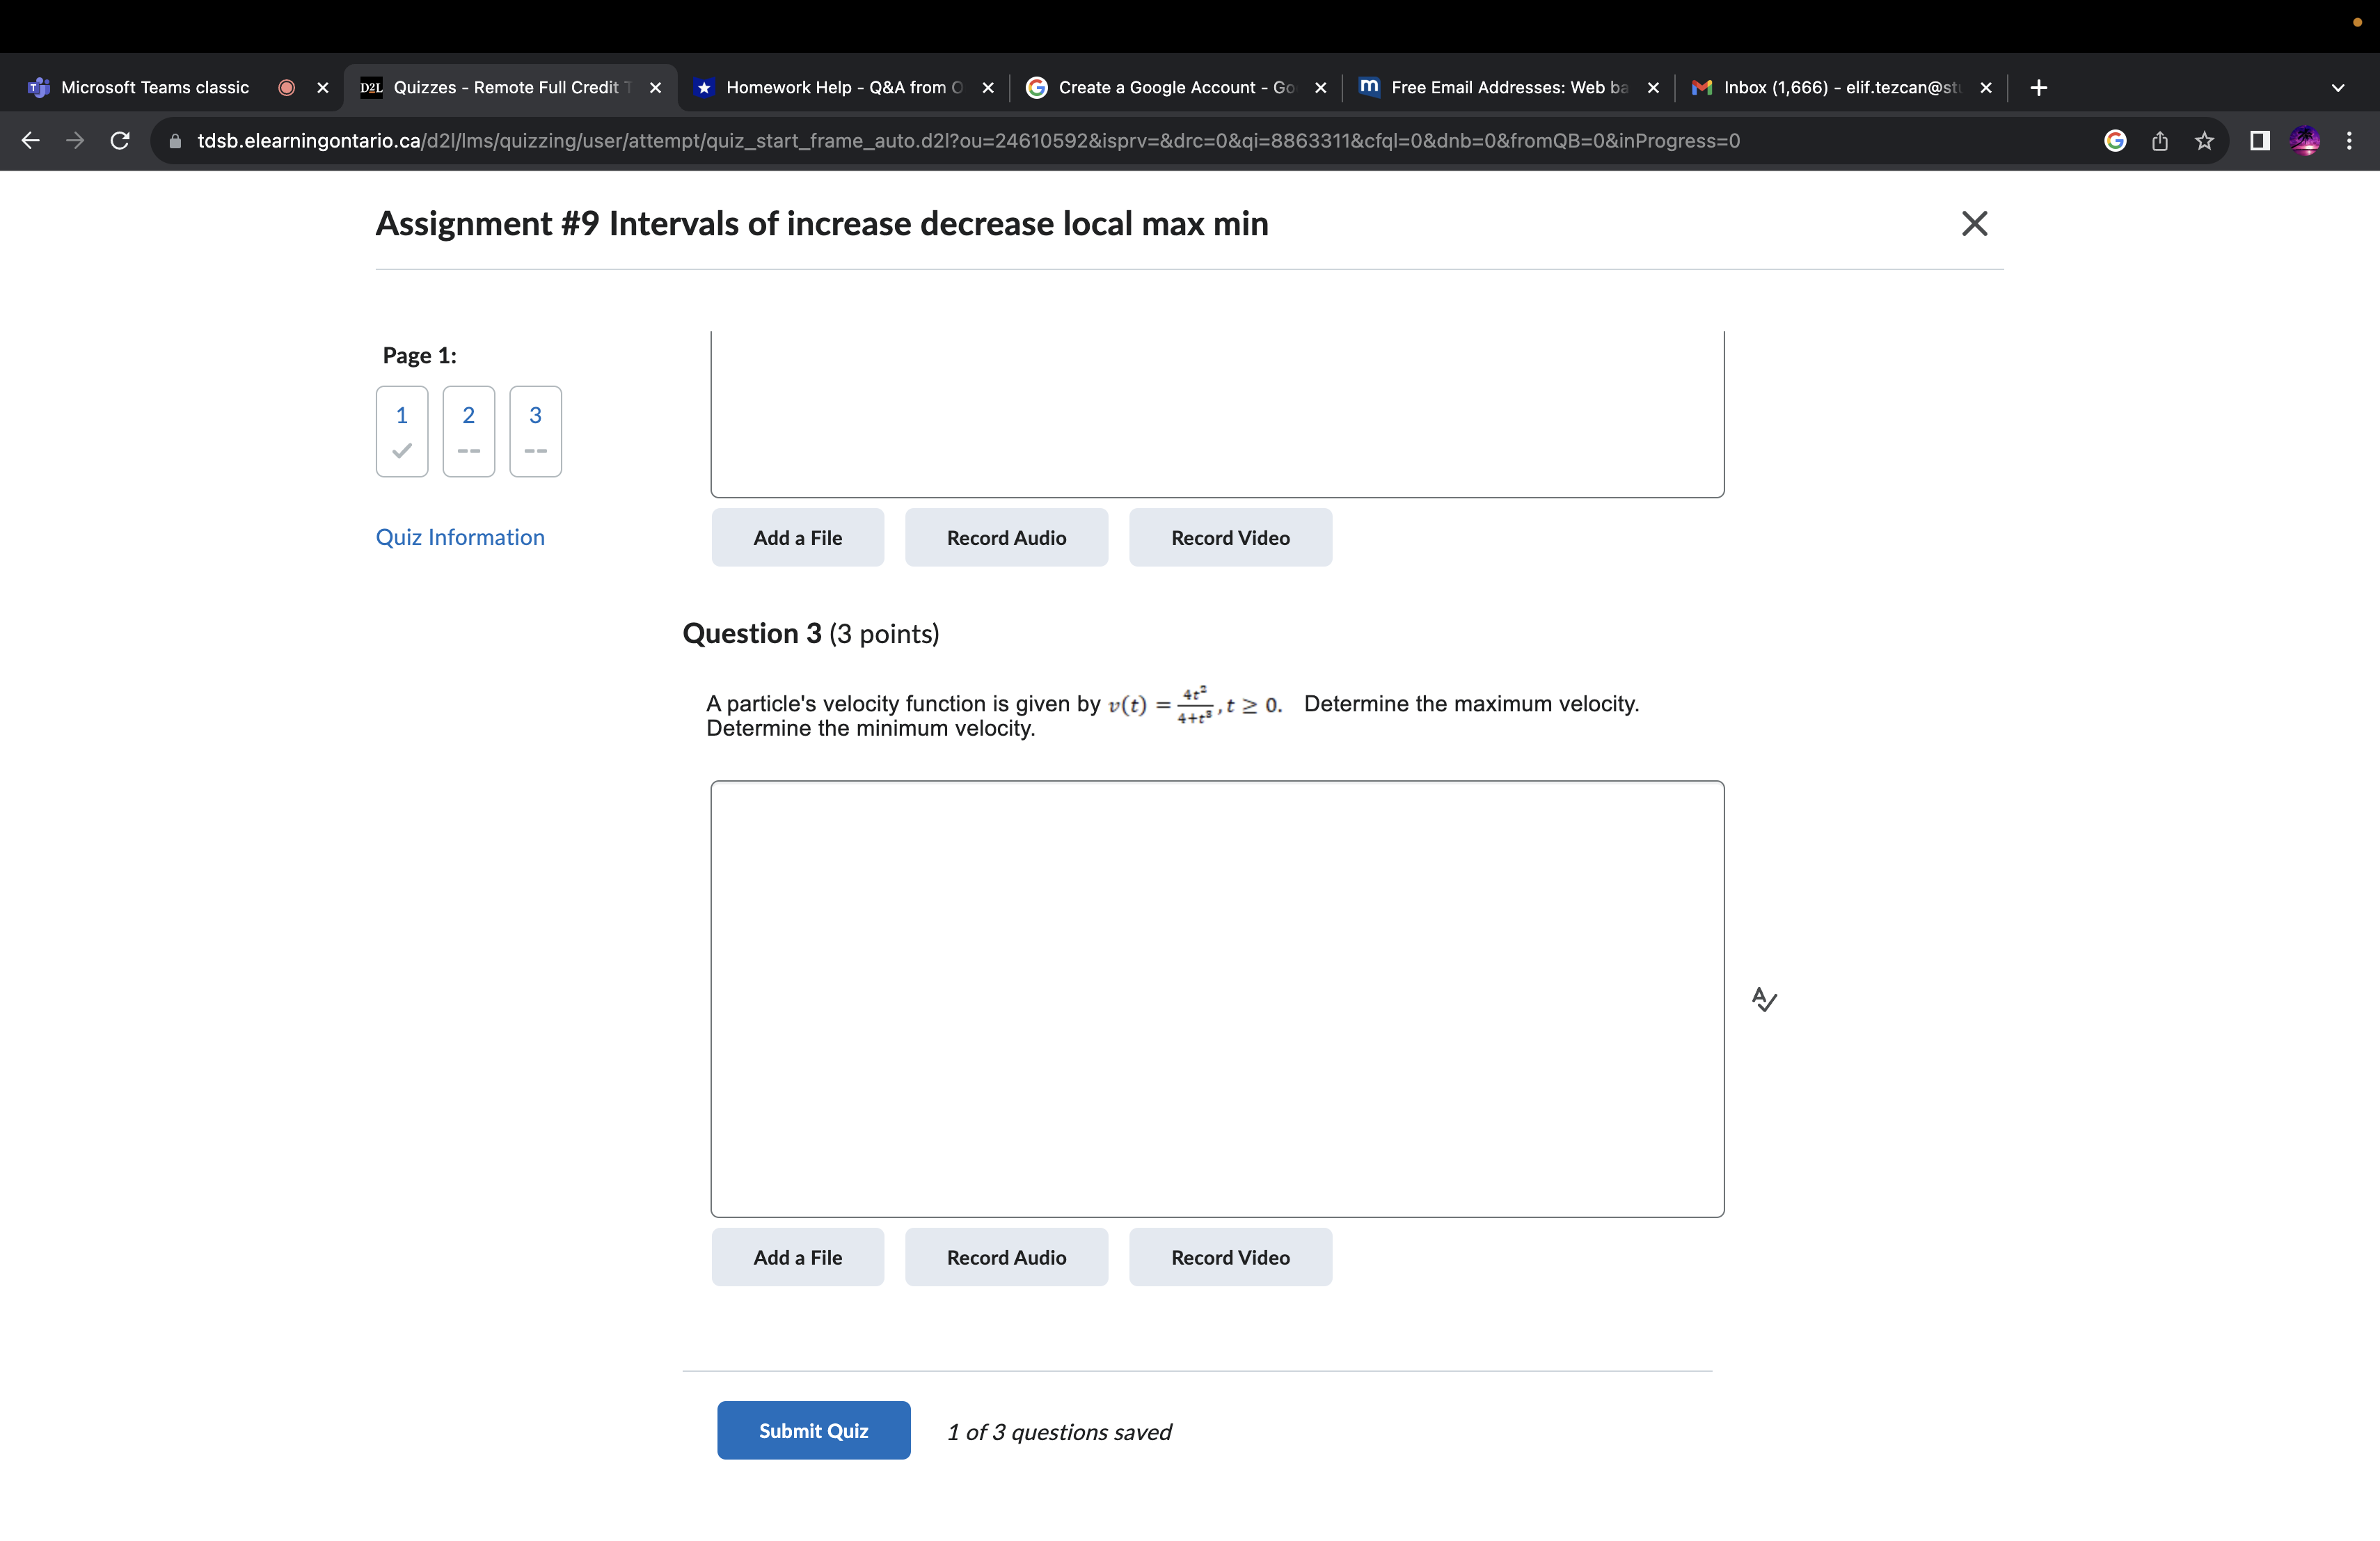Screen dimensions: 2380x1541
Task: Open the Quiz Information link
Action: tap(460, 537)
